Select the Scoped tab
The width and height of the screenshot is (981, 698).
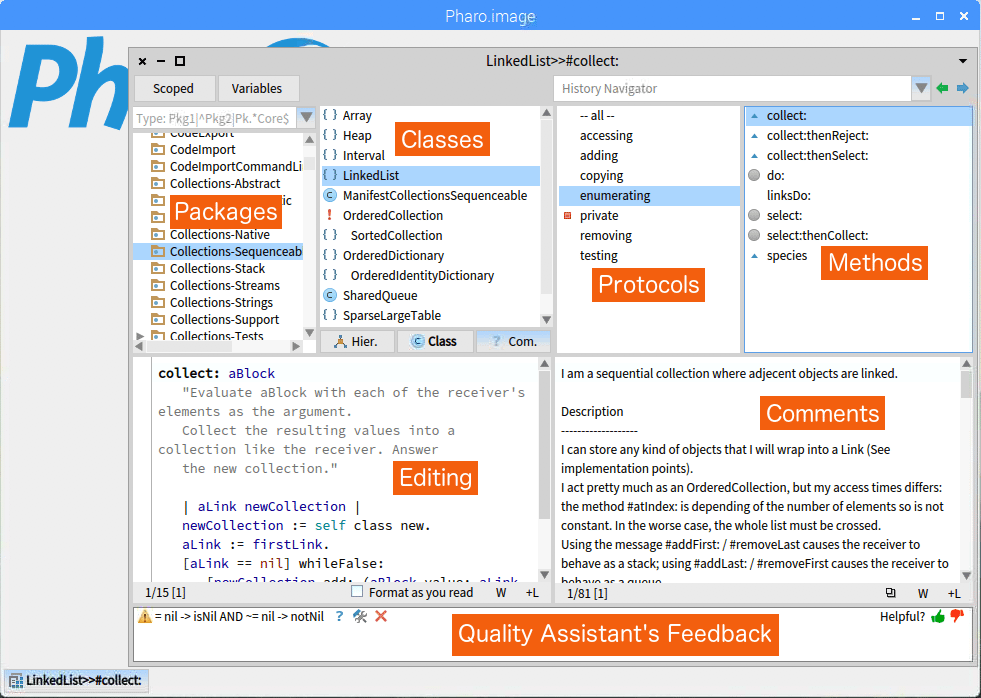pos(174,88)
